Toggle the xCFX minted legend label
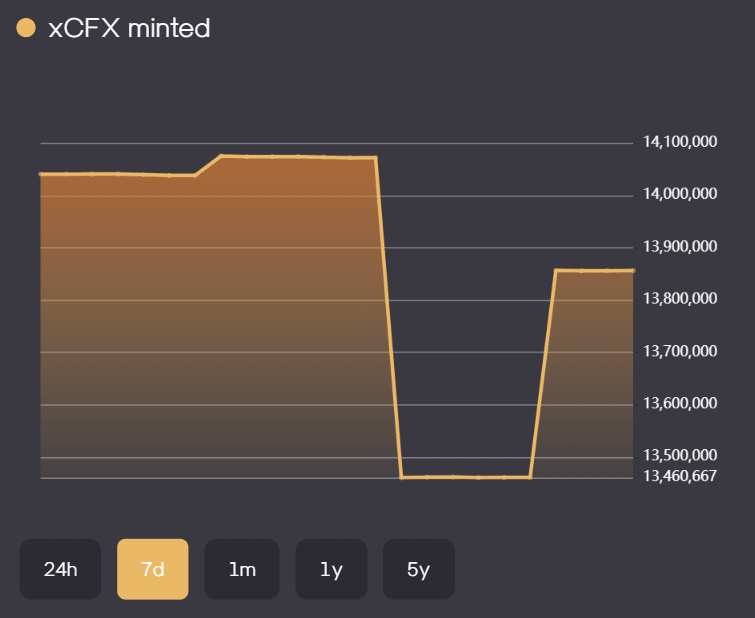The width and height of the screenshot is (755, 618). click(129, 29)
